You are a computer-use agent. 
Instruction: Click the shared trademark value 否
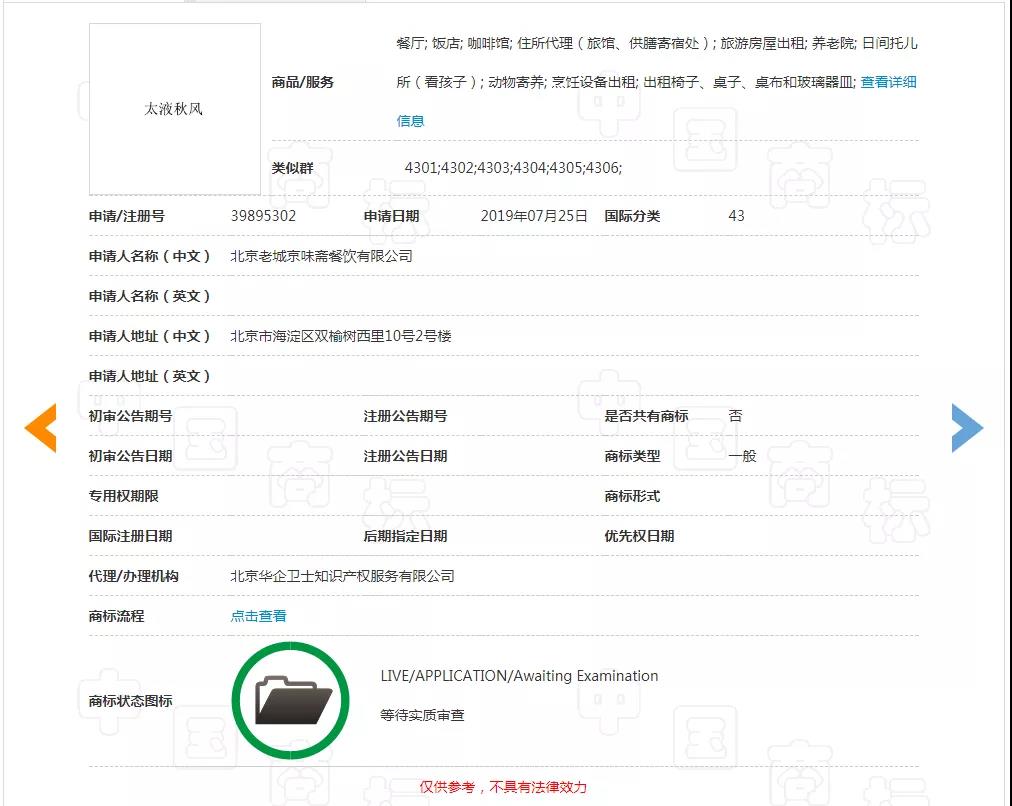pos(735,416)
